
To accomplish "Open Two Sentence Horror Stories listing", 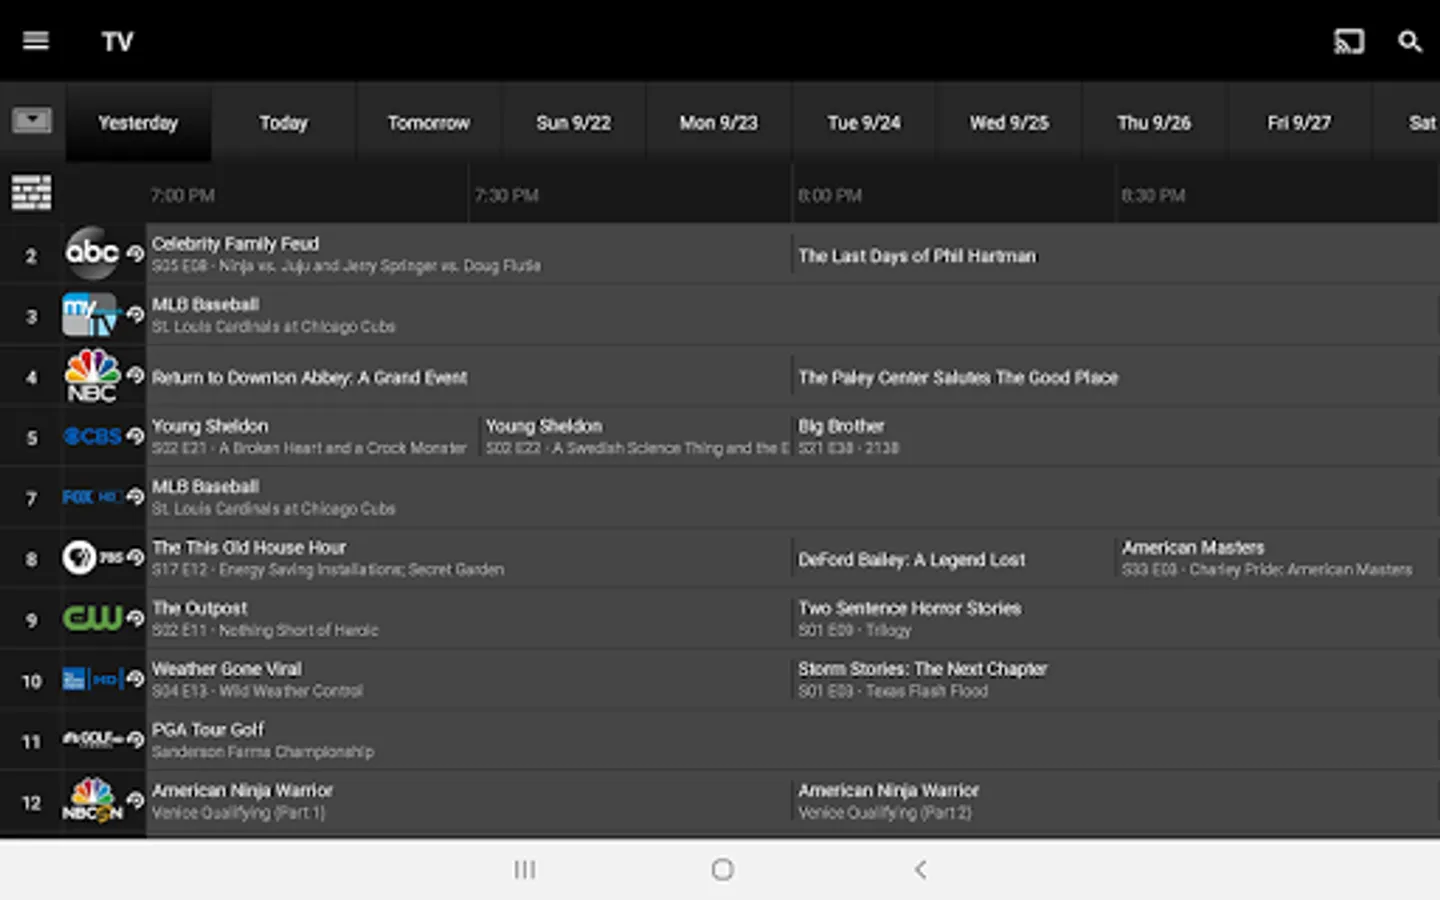I will pyautogui.click(x=1116, y=619).
